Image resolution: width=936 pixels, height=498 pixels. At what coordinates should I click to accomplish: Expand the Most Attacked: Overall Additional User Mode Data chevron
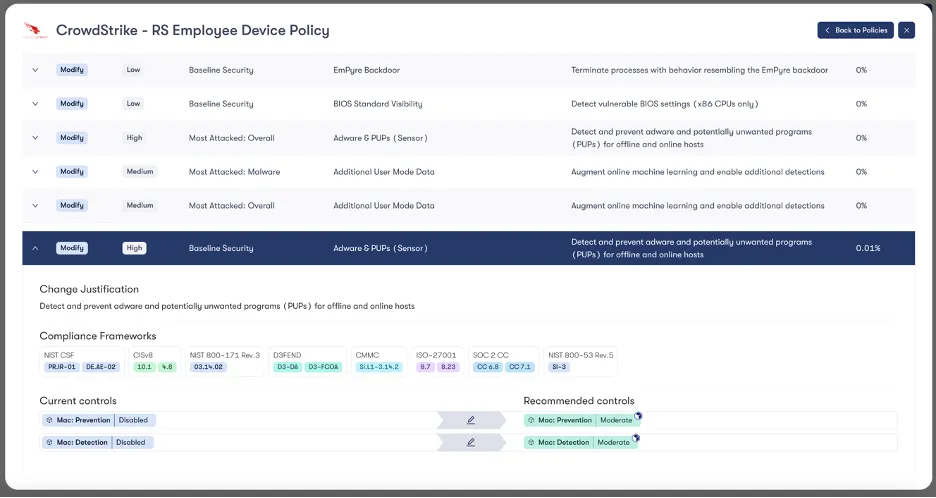click(35, 205)
